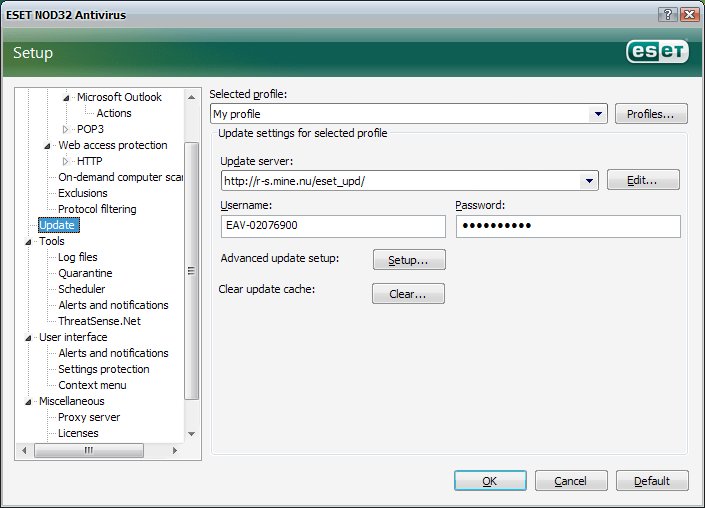Click the Cancel button
Viewport: 705px width, 508px height.
point(571,481)
